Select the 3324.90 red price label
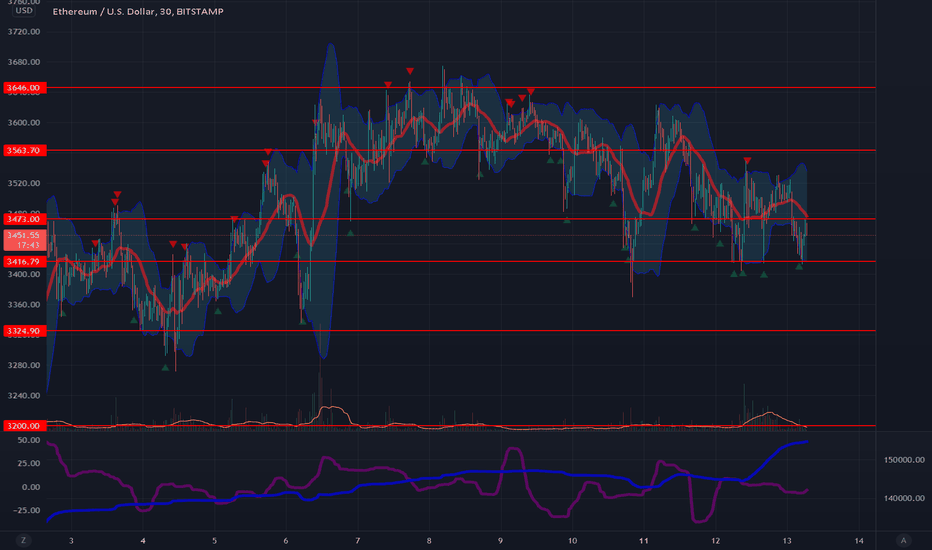Image resolution: width=932 pixels, height=550 pixels. tap(24, 331)
